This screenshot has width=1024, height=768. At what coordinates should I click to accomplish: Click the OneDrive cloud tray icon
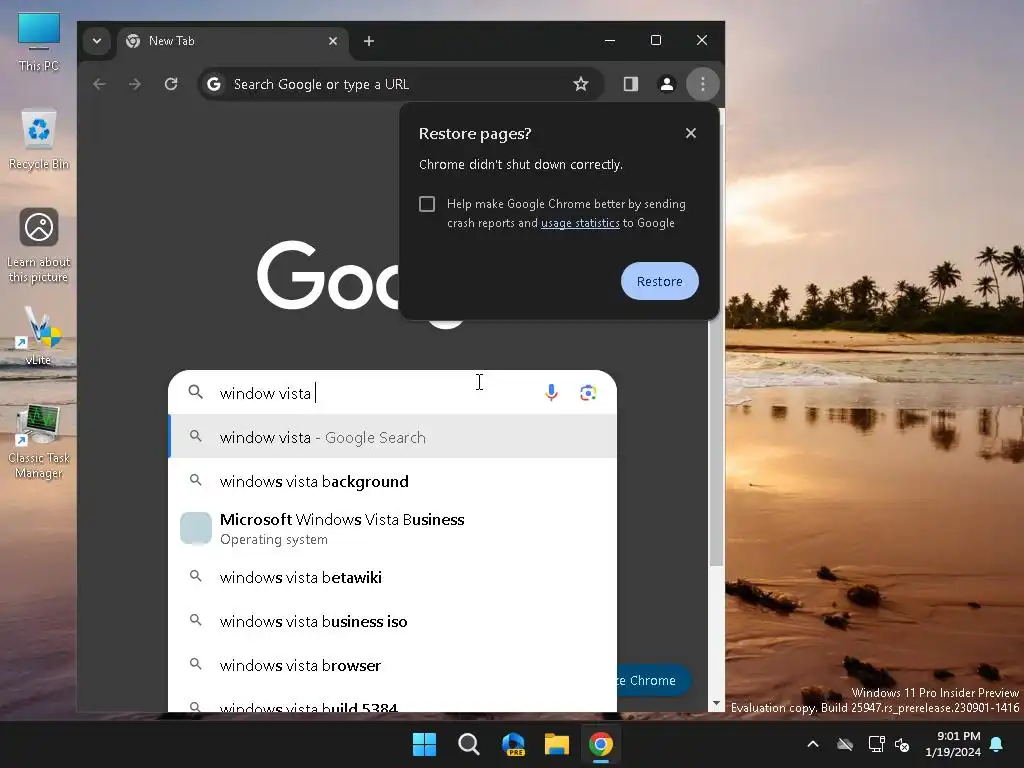pyautogui.click(x=845, y=744)
